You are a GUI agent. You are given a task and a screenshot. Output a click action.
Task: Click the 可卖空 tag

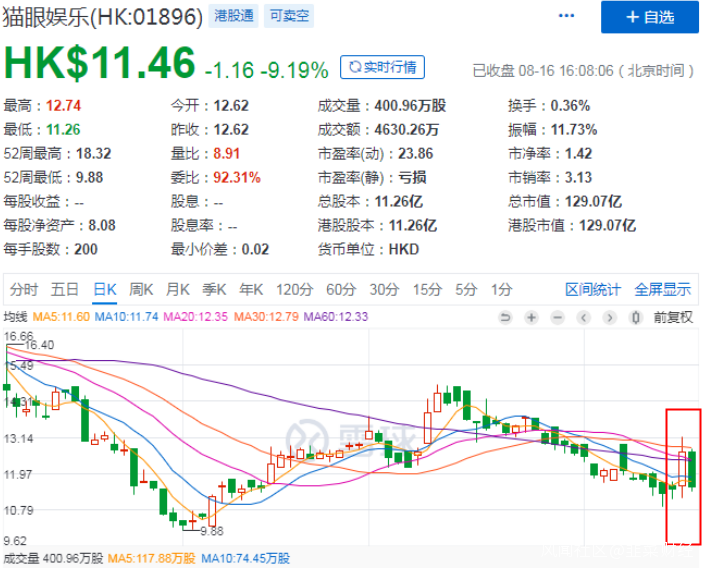(289, 16)
